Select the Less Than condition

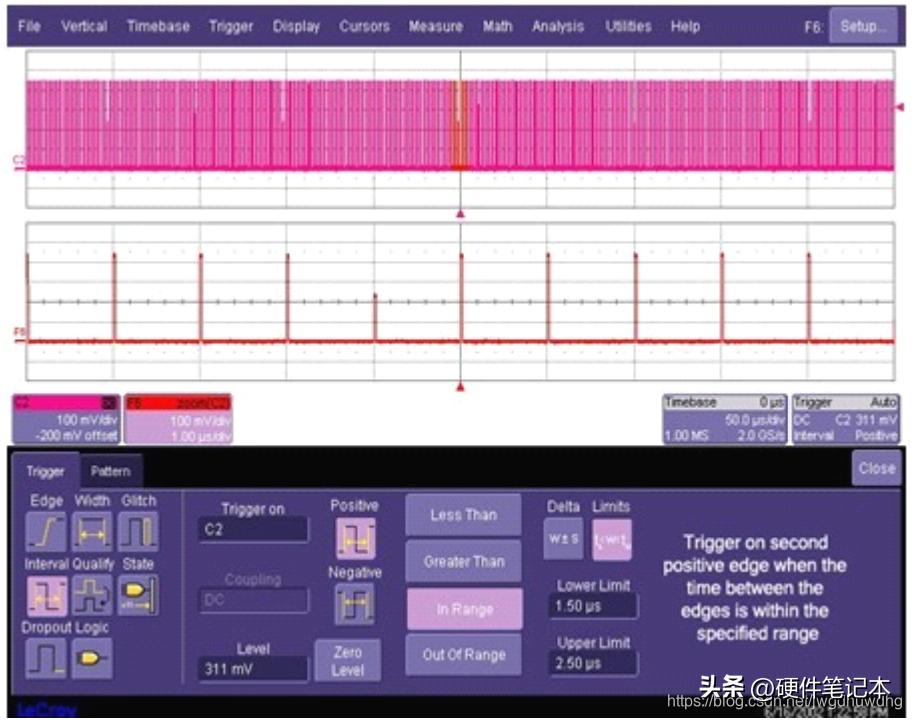[x=464, y=515]
